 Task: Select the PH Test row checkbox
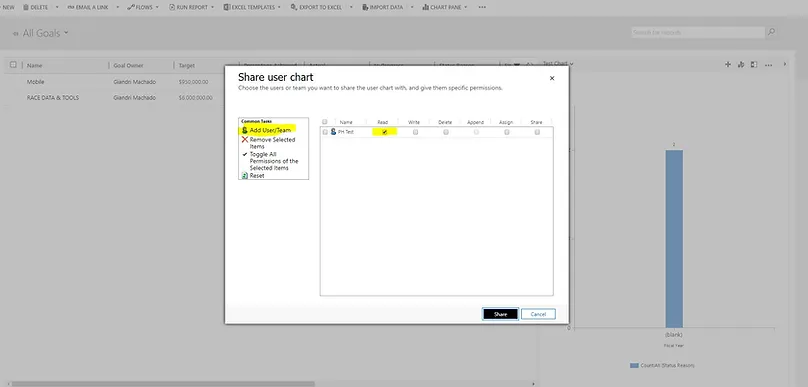325,132
